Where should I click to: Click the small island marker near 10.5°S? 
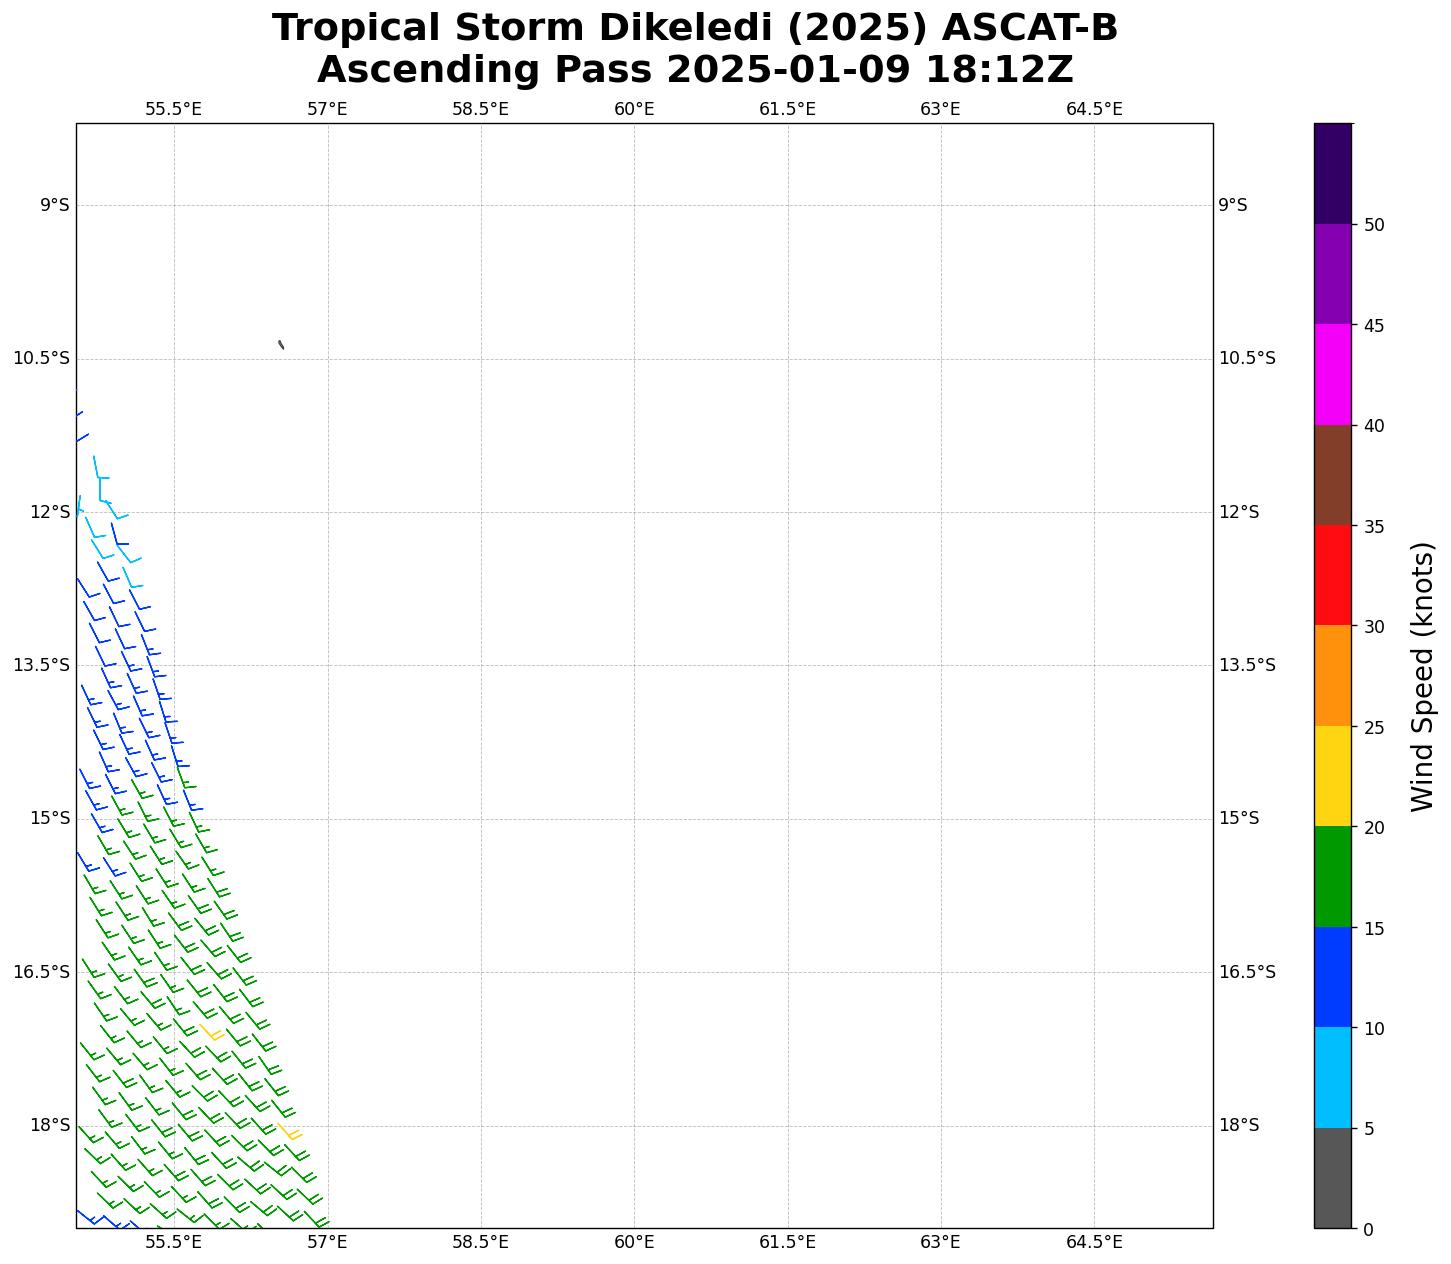coord(281,345)
